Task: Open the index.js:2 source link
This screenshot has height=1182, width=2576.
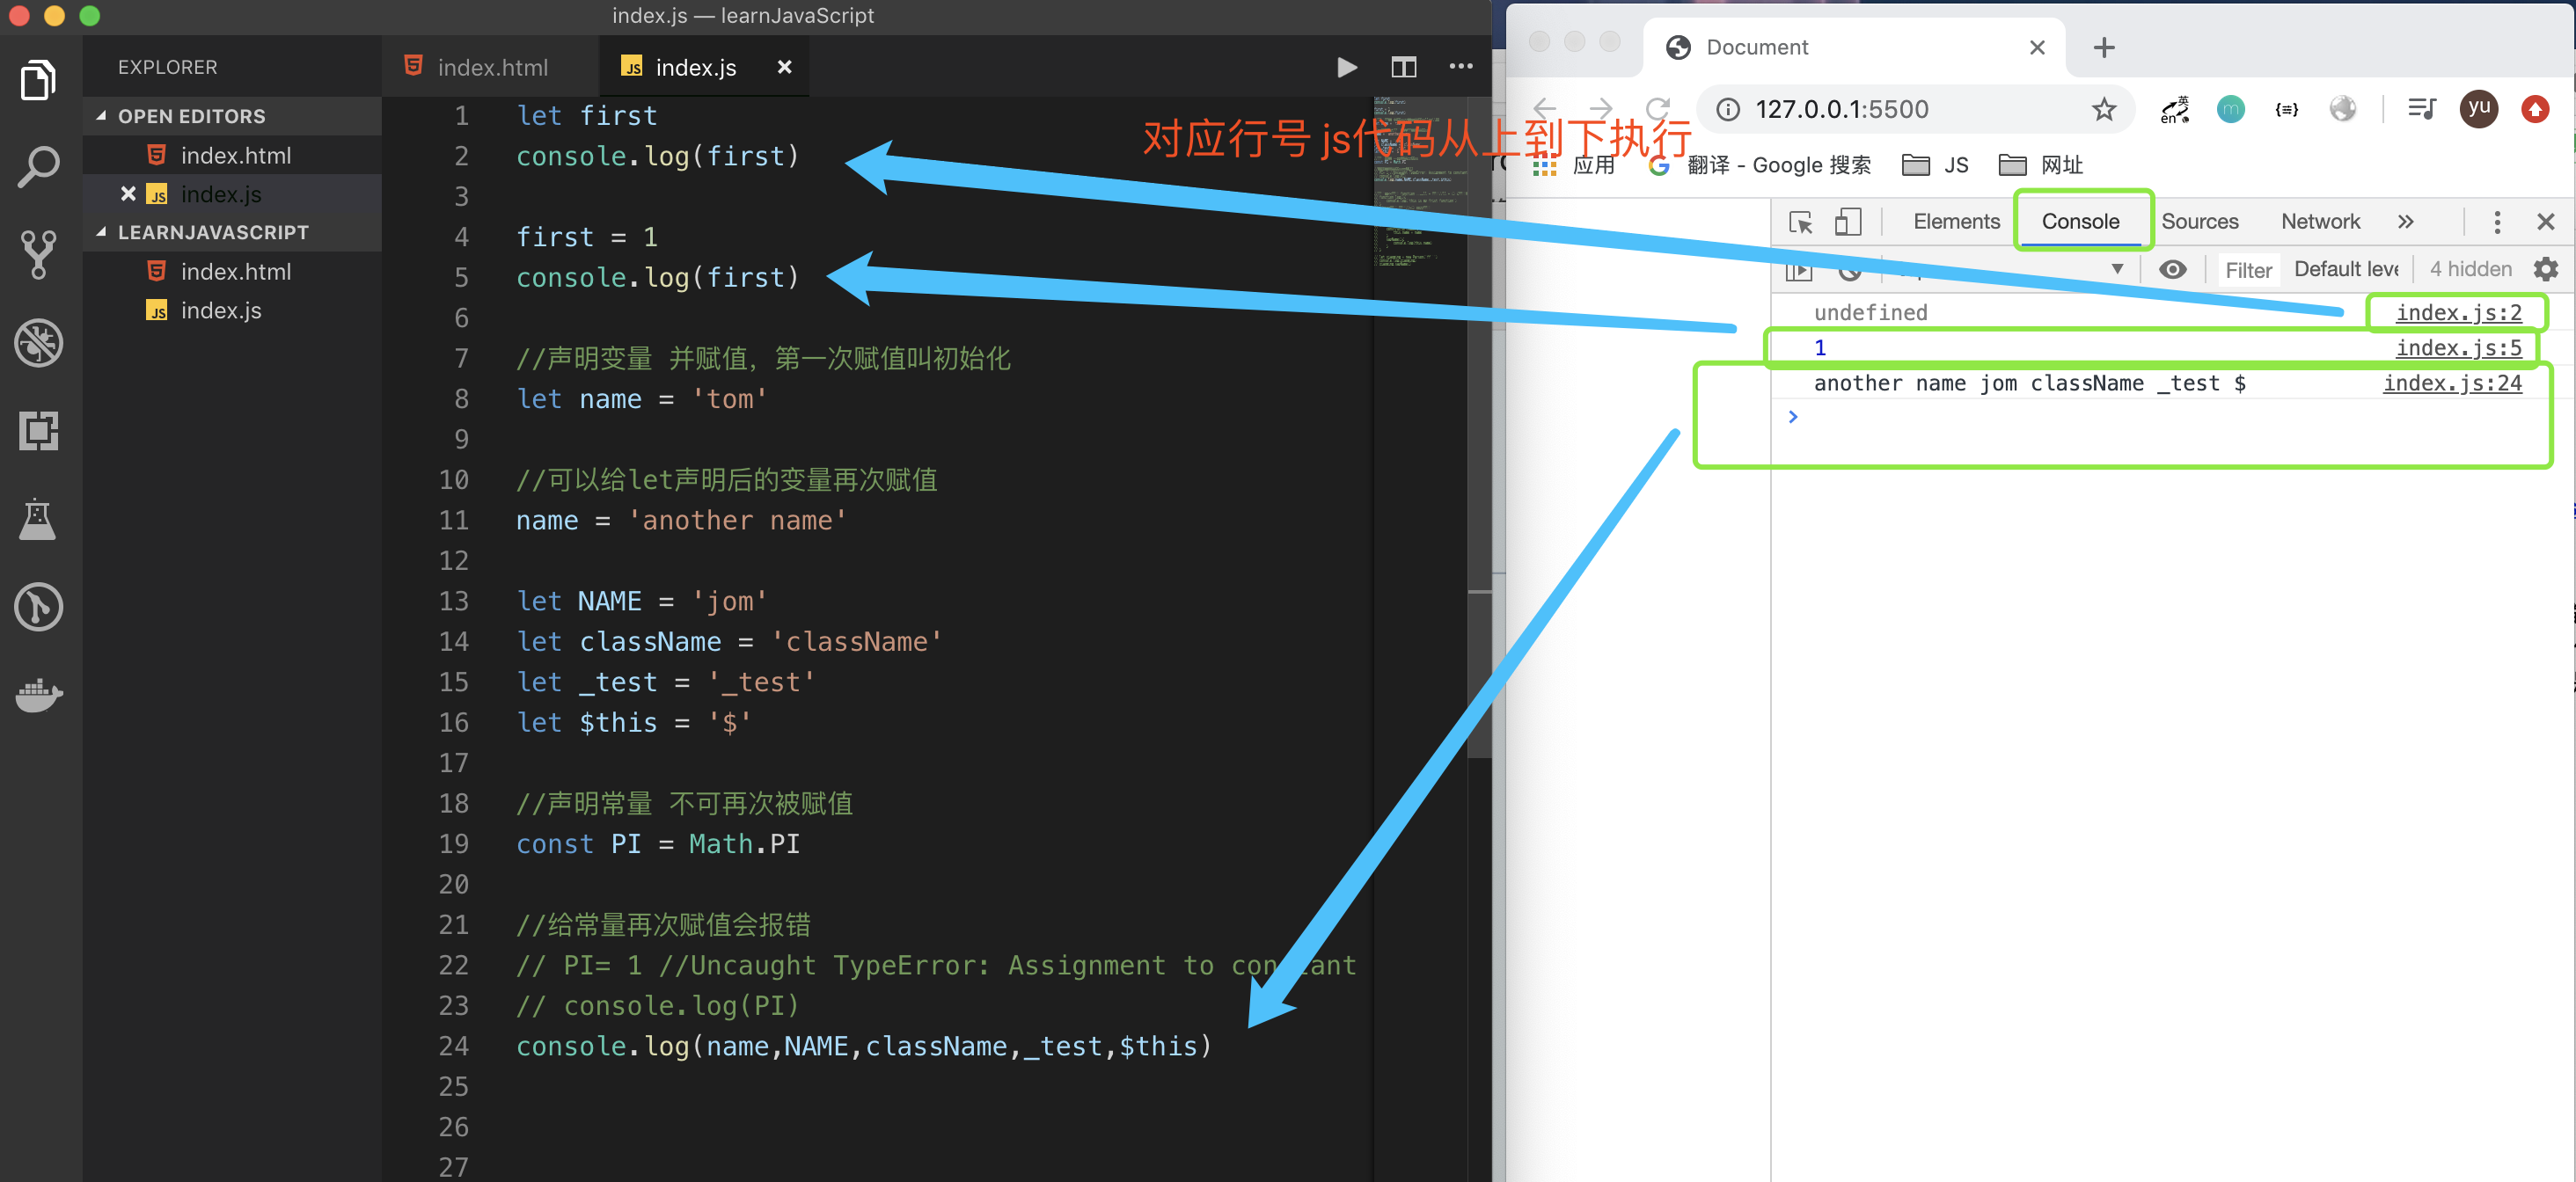Action: point(2458,313)
